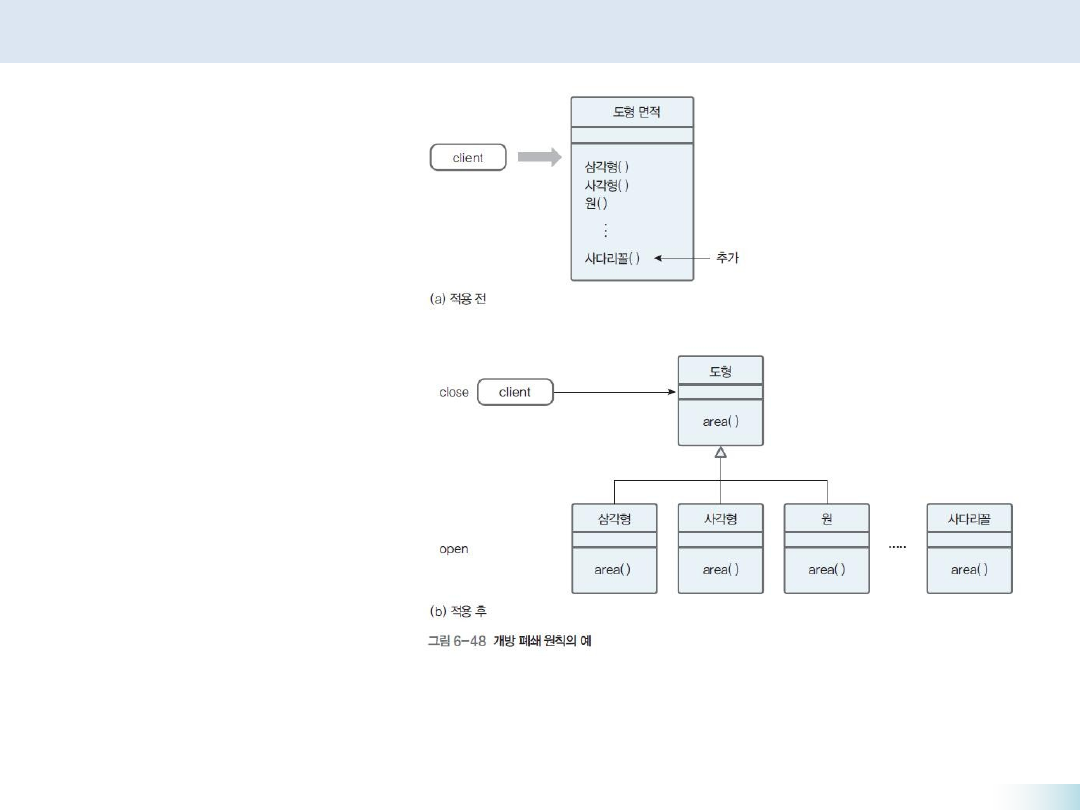Image resolution: width=1080 pixels, height=810 pixels.
Task: Click the 사다리꼴() method entry
Action: (612, 258)
